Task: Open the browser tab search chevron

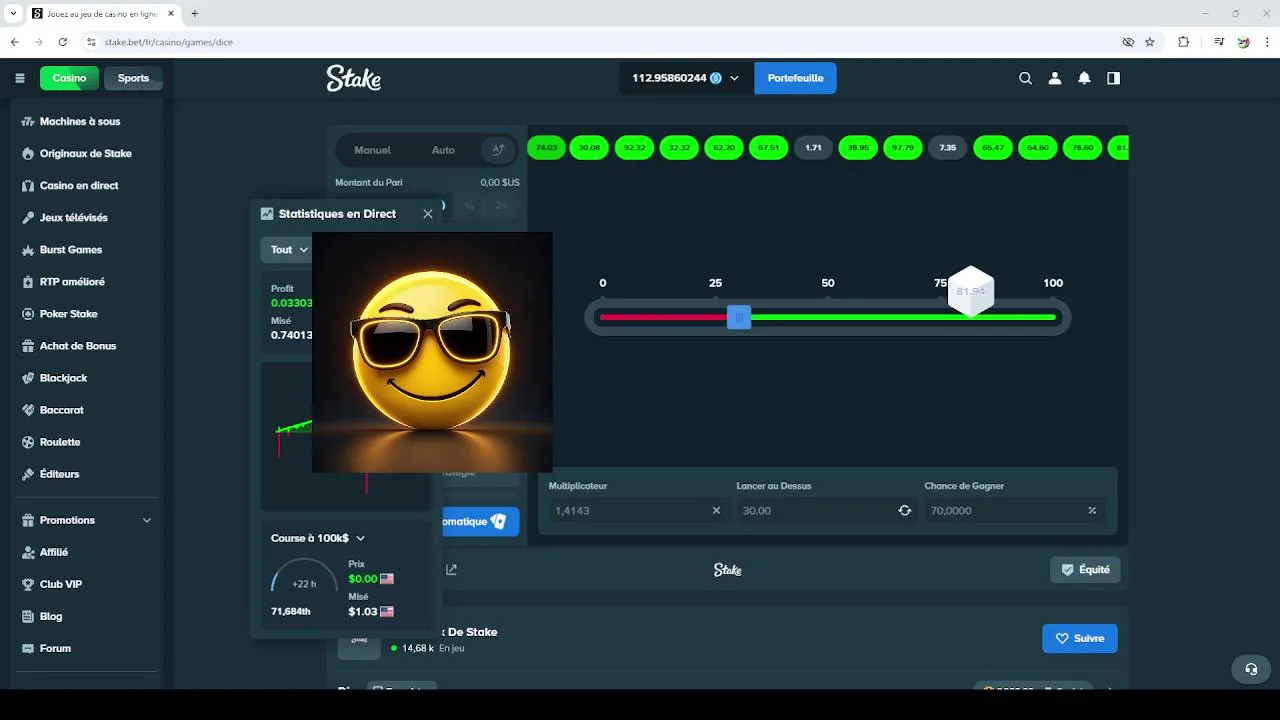Action: tap(13, 13)
